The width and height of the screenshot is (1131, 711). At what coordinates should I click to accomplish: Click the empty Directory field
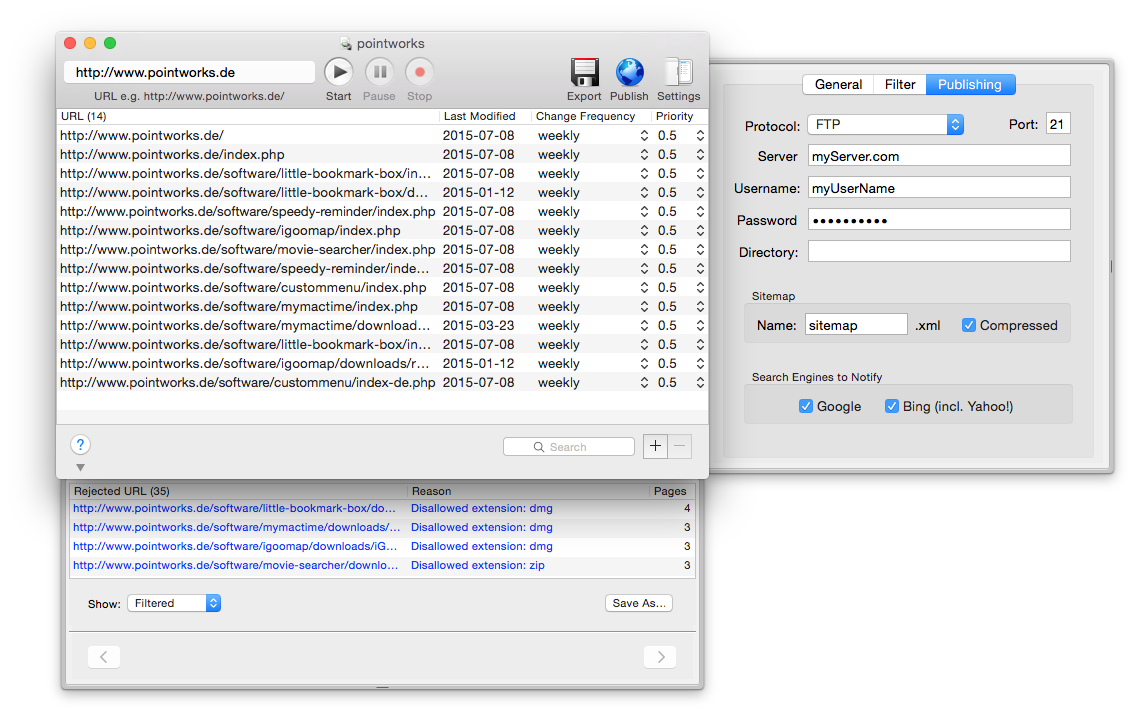point(938,252)
